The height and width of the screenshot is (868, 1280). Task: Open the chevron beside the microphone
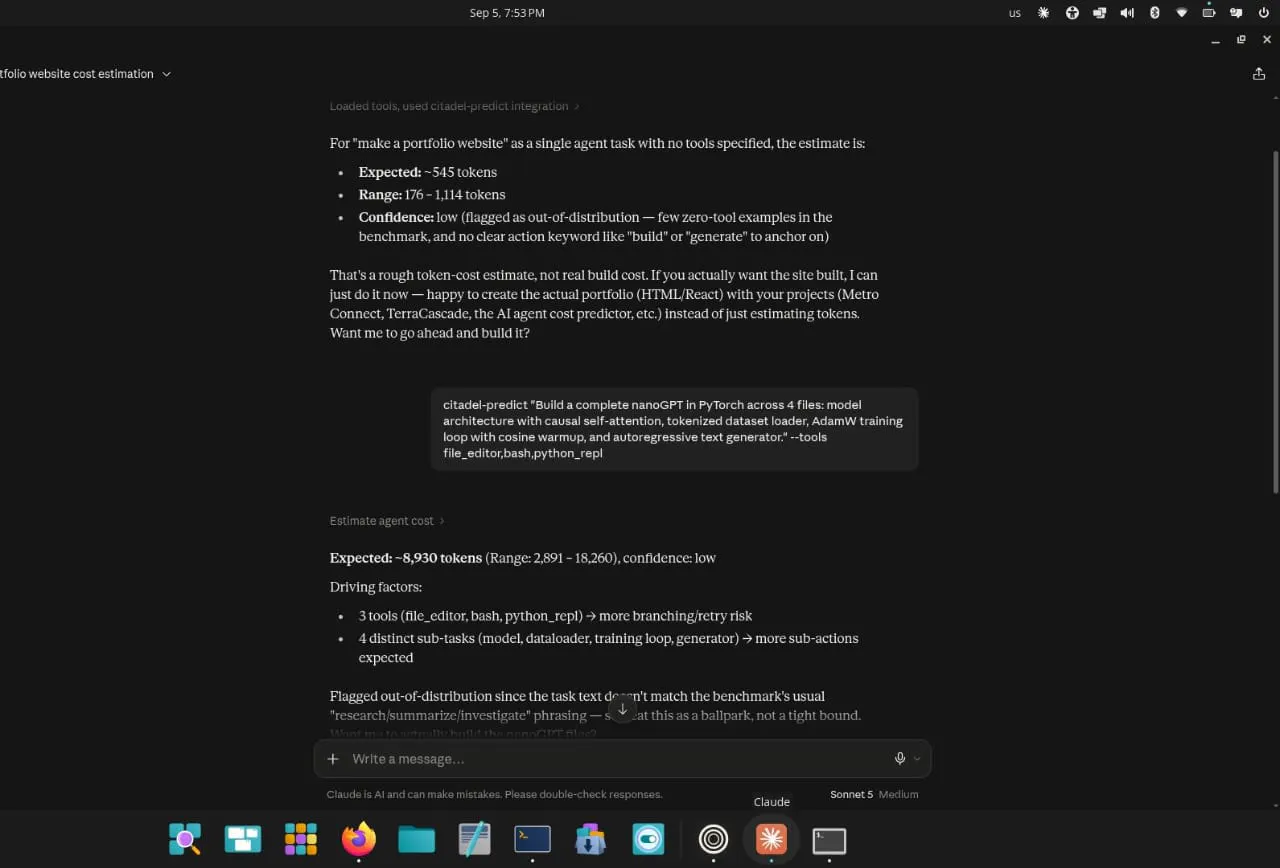pos(917,759)
